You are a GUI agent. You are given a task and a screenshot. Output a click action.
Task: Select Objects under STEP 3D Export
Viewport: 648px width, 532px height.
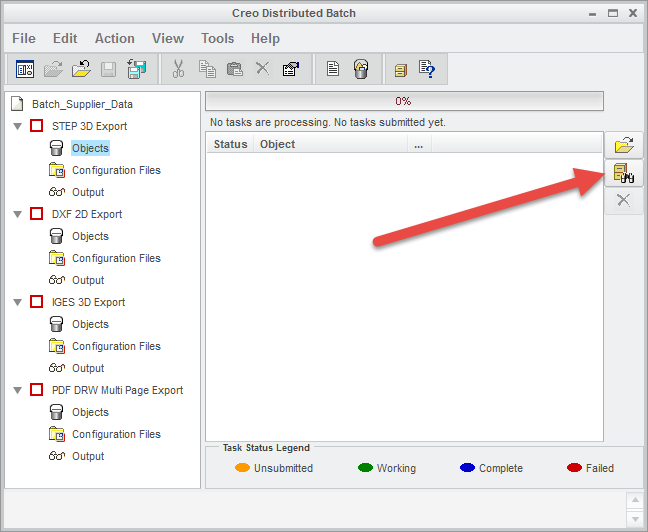tap(90, 148)
